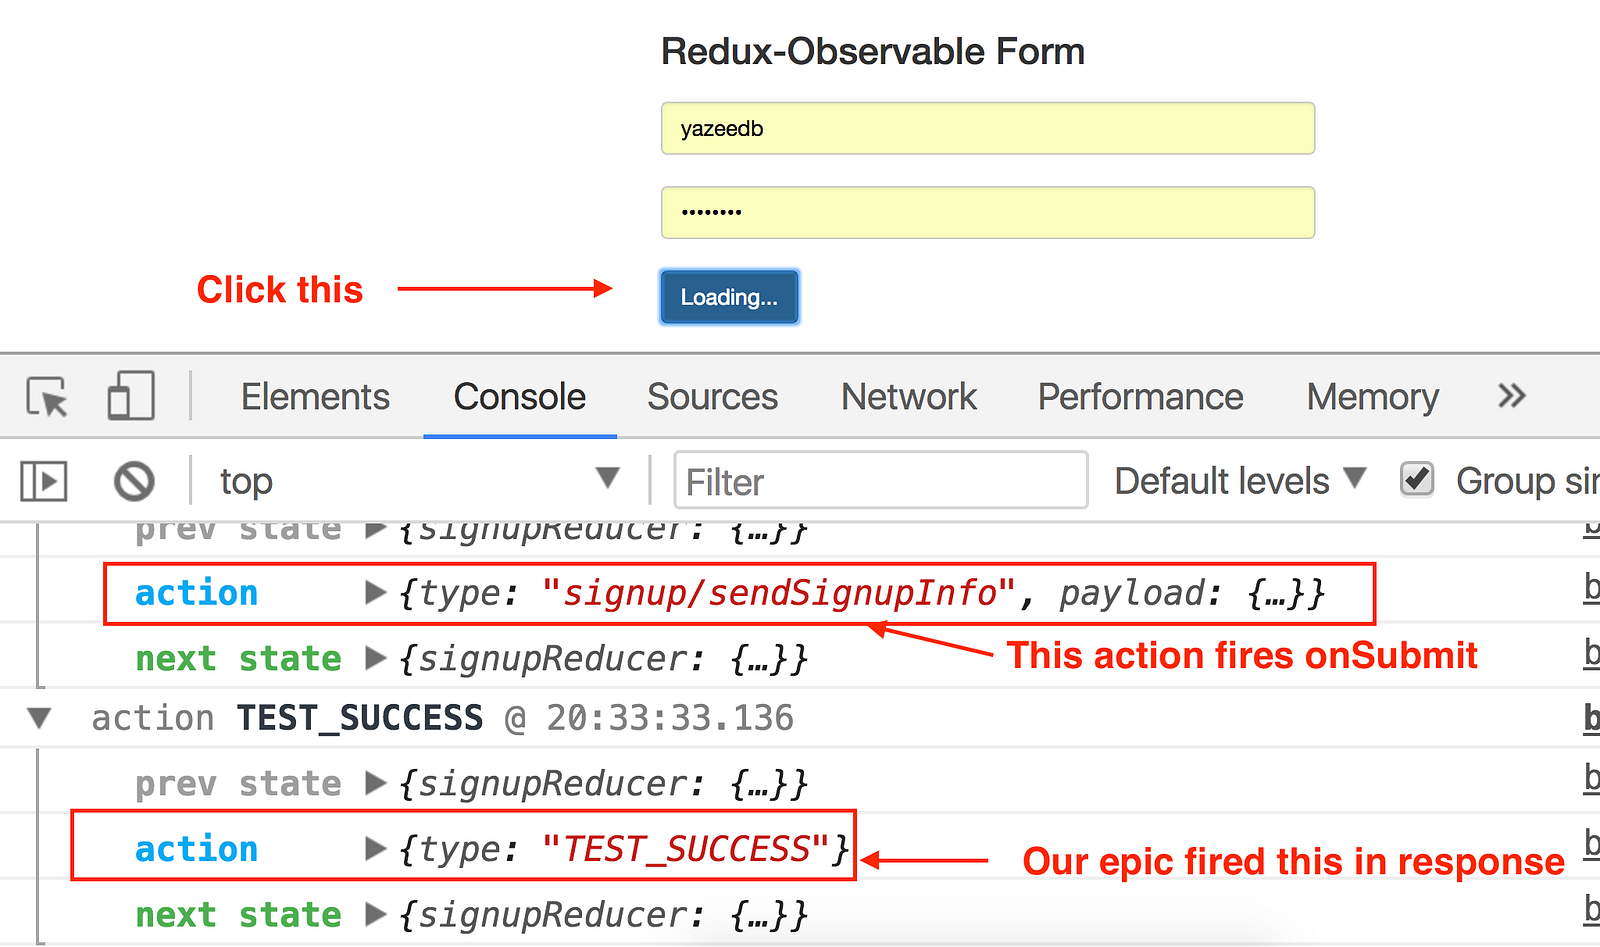
Task: Expand the last next state signupReducer object
Action: click(x=376, y=914)
